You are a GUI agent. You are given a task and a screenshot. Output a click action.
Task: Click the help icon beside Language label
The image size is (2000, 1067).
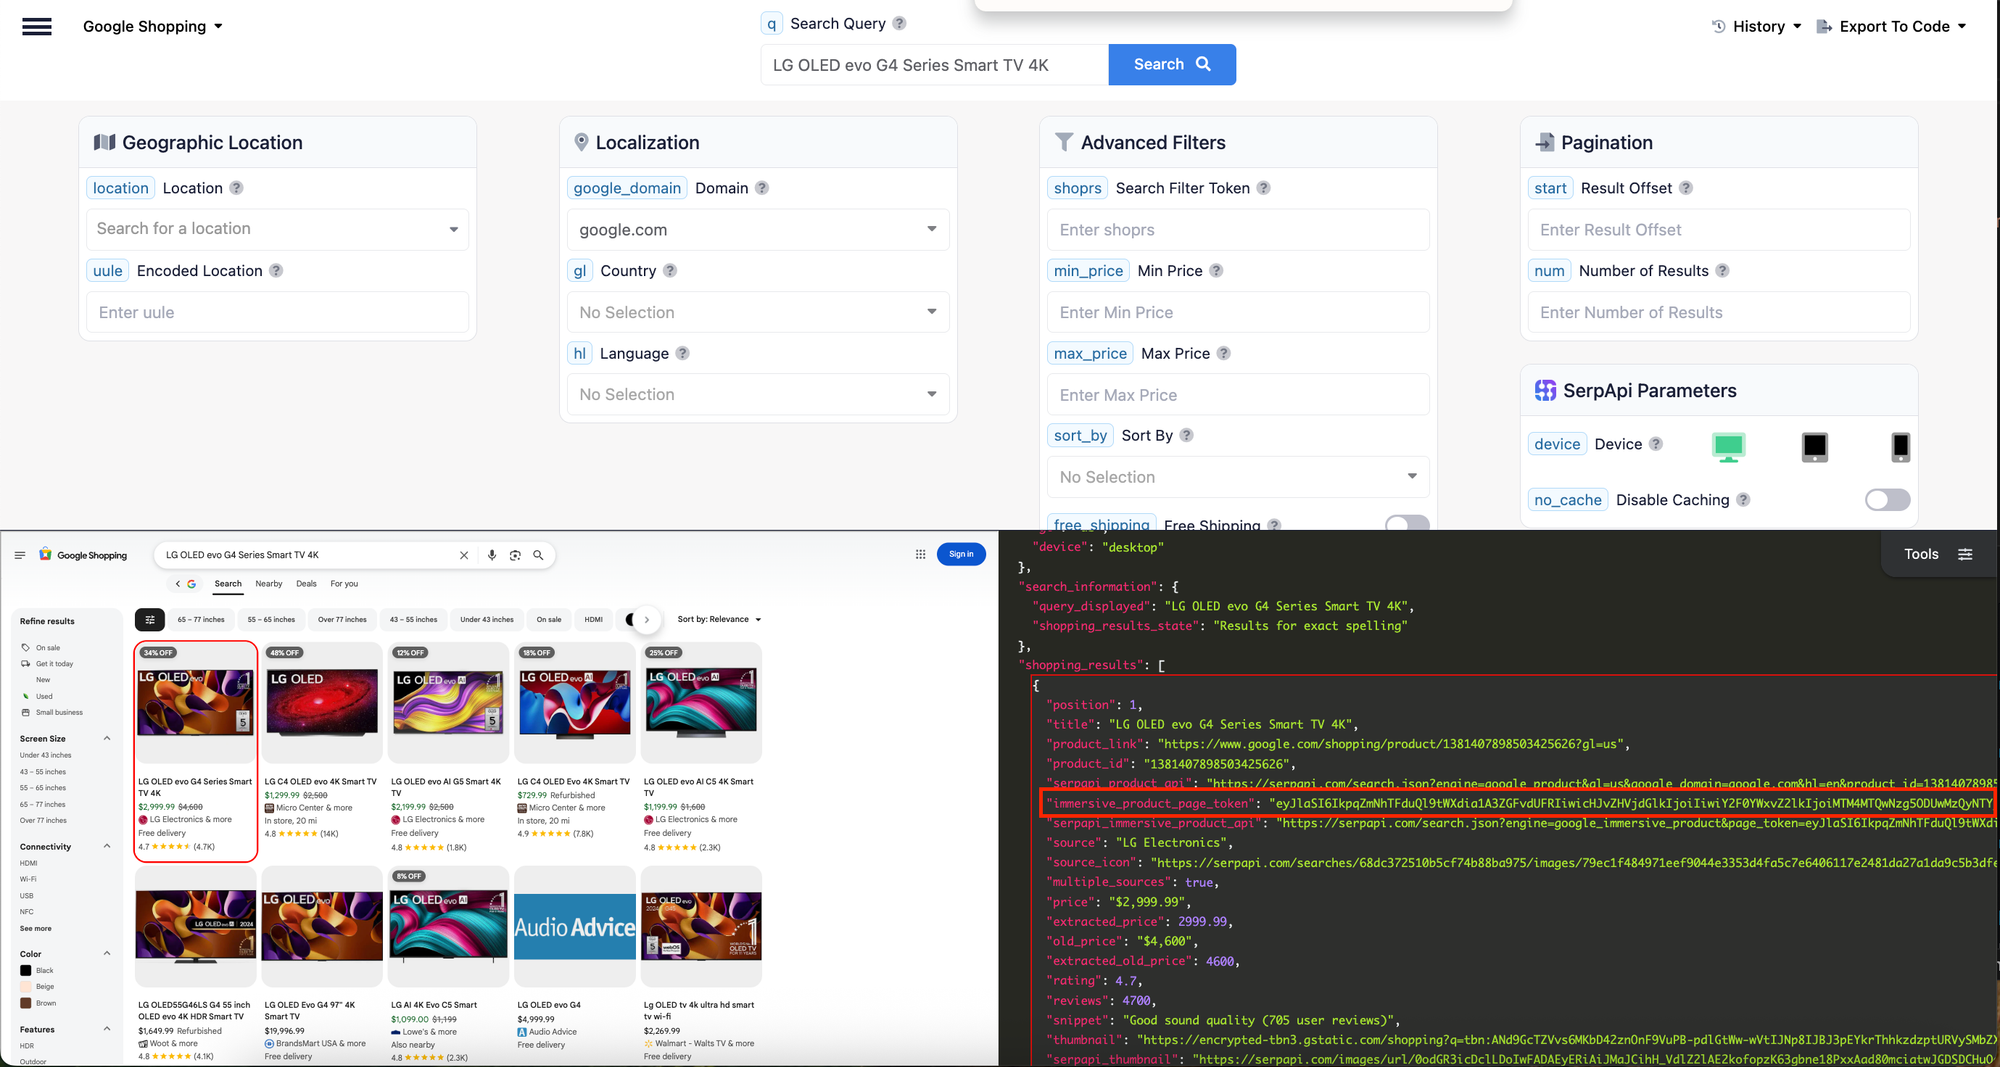click(682, 353)
